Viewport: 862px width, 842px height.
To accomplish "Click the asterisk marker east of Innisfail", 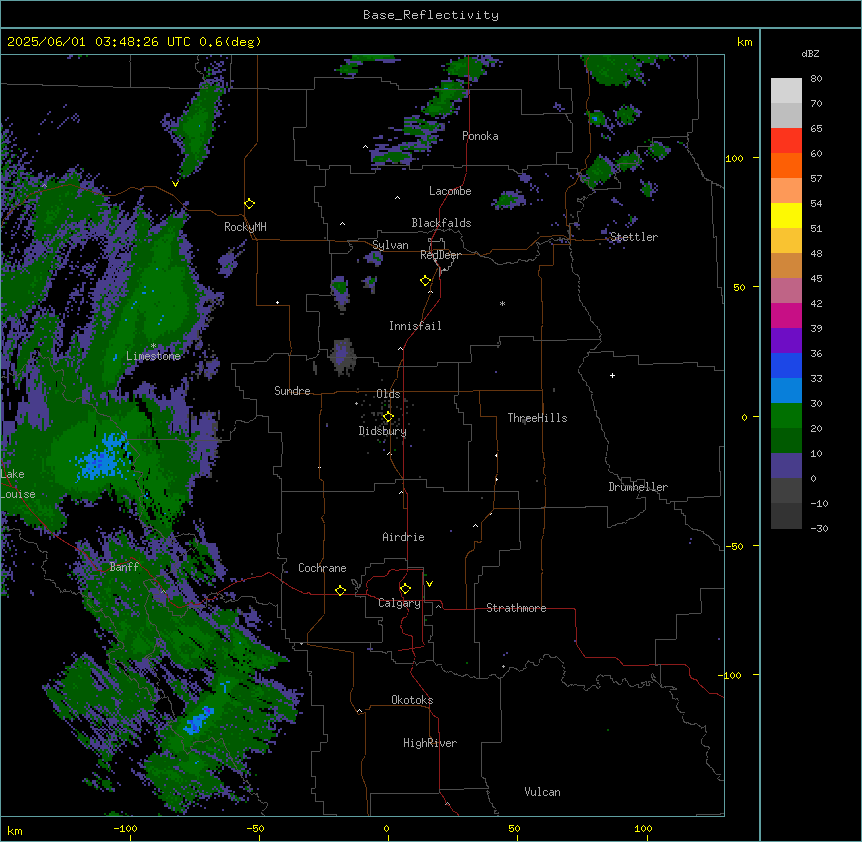I will point(502,303).
